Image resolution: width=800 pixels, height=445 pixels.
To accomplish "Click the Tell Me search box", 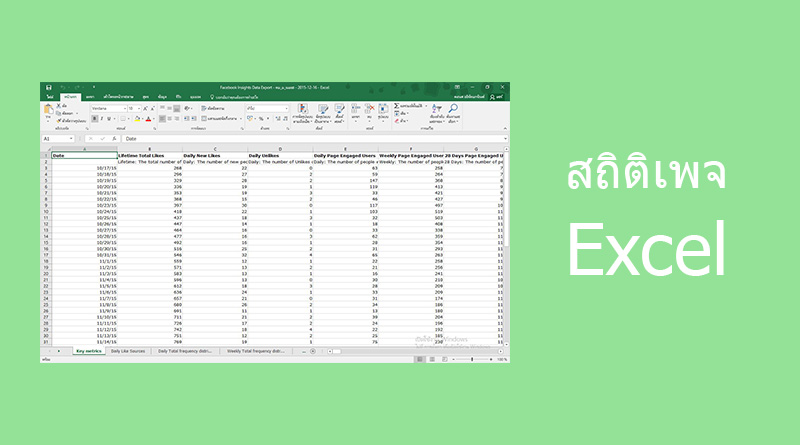I will pyautogui.click(x=235, y=97).
